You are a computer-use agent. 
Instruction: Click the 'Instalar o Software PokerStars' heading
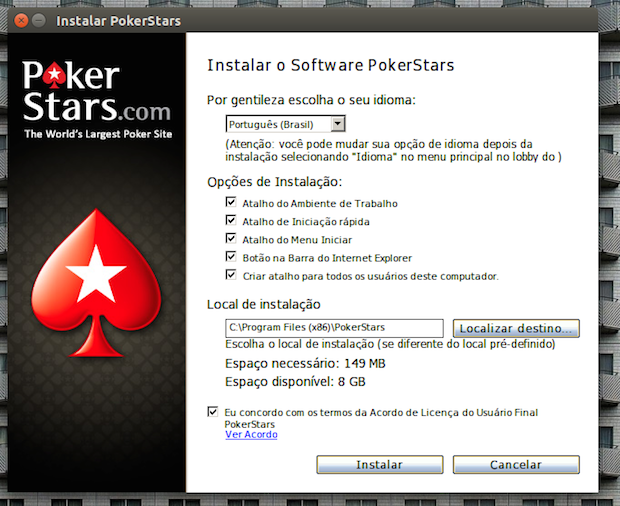click(331, 66)
